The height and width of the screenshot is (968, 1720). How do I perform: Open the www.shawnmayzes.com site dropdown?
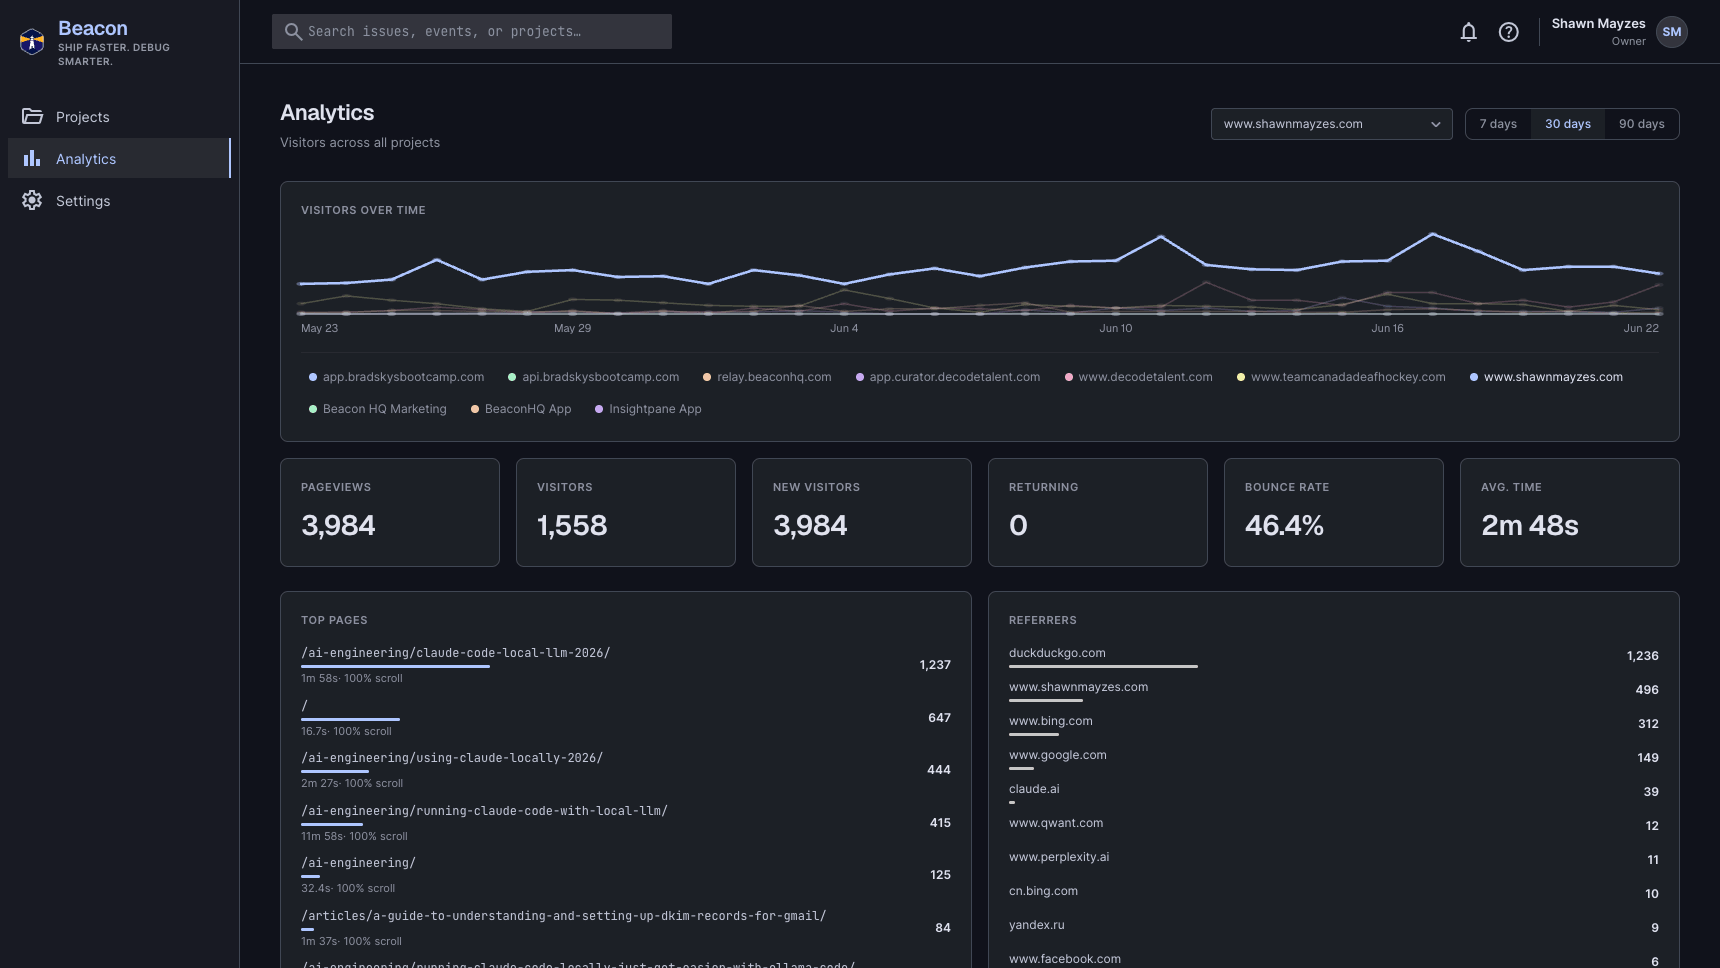click(1331, 124)
